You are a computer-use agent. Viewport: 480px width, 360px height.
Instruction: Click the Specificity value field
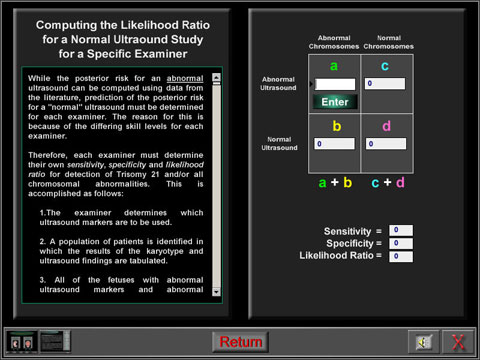[401, 243]
